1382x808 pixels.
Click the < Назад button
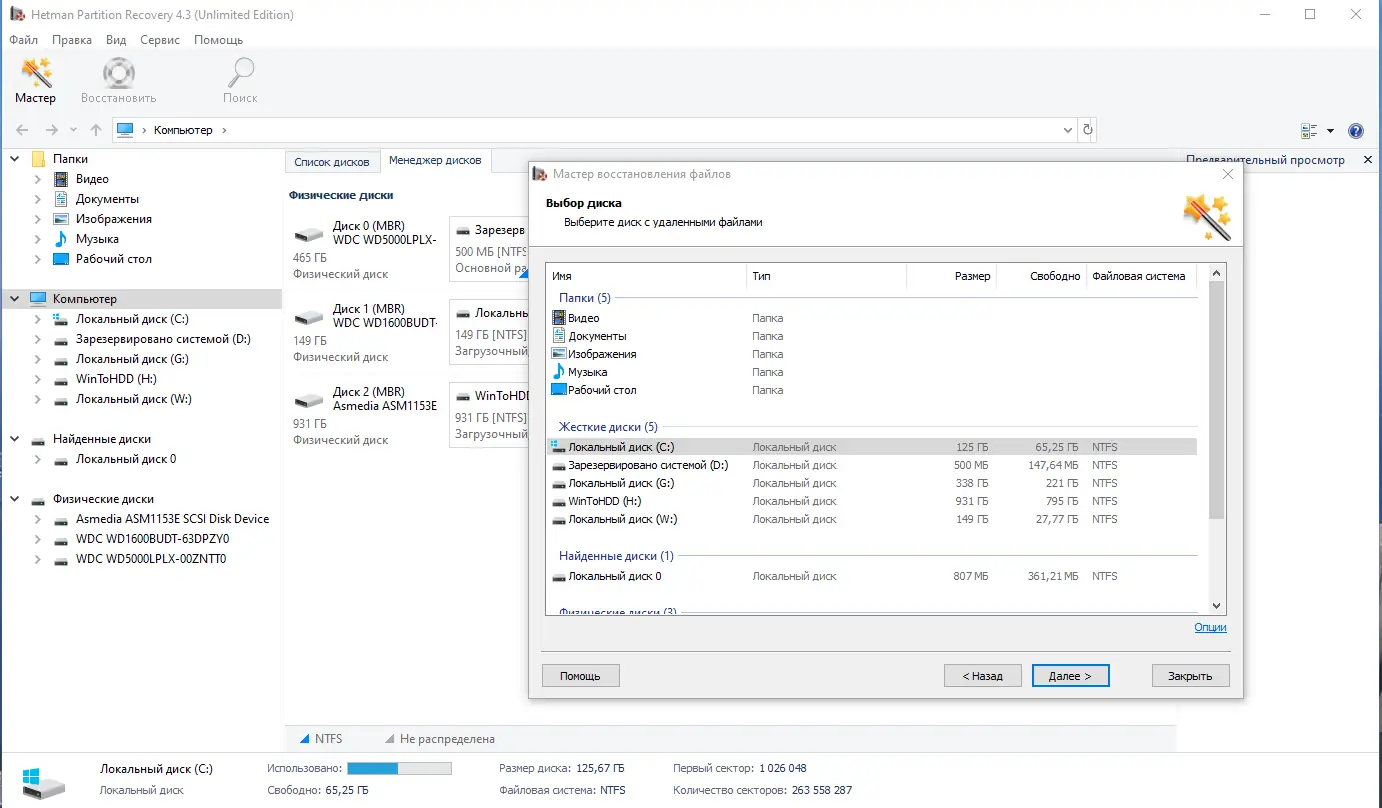tap(982, 676)
